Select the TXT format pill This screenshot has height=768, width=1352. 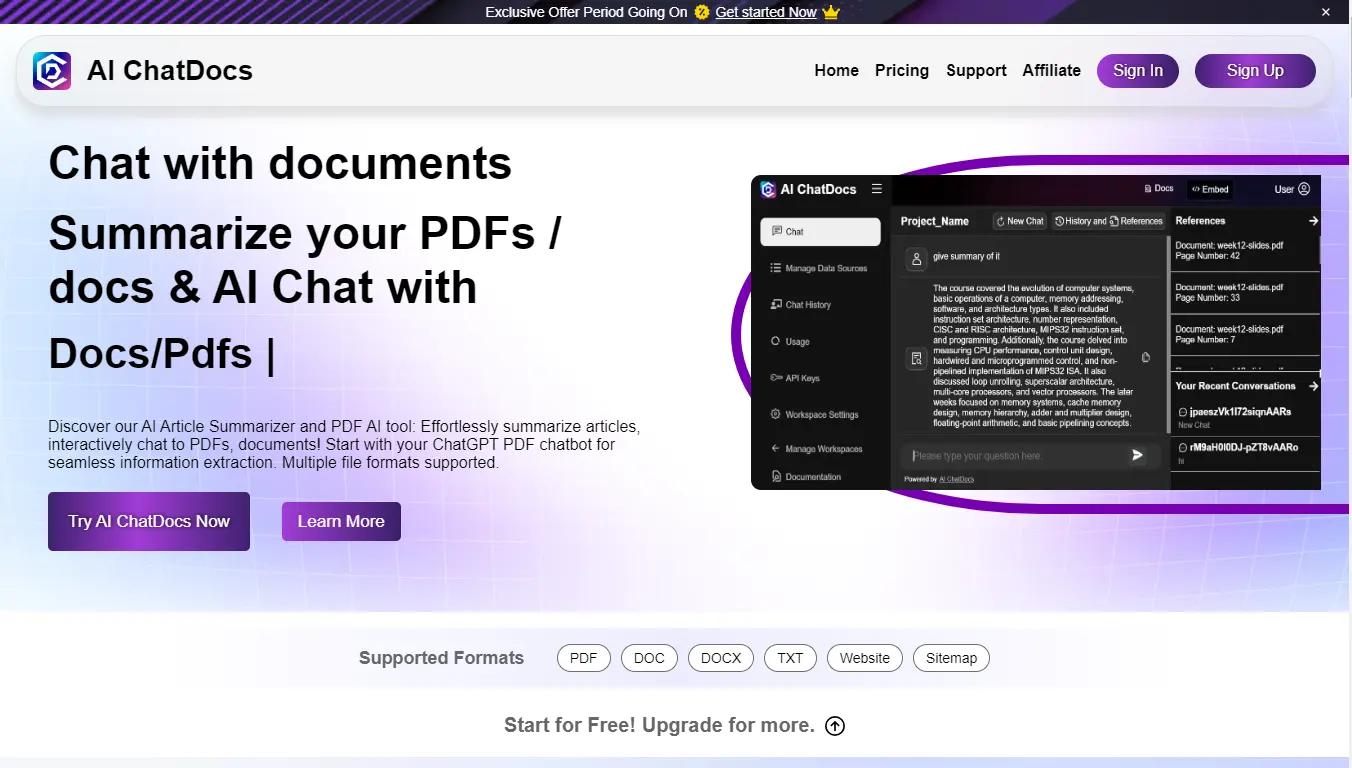pyautogui.click(x=790, y=658)
